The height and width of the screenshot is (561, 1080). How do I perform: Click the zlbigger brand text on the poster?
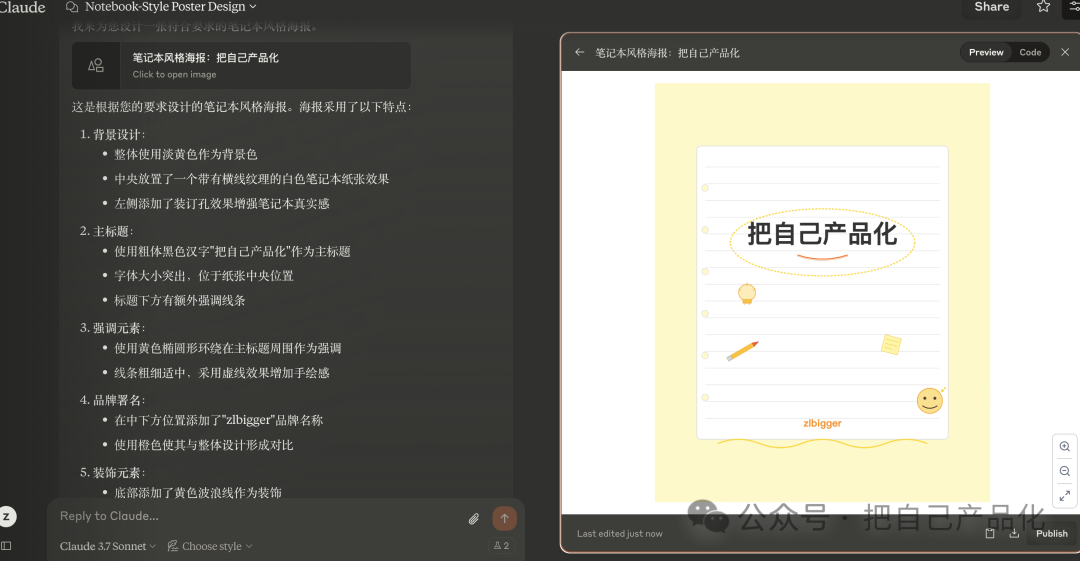click(822, 423)
